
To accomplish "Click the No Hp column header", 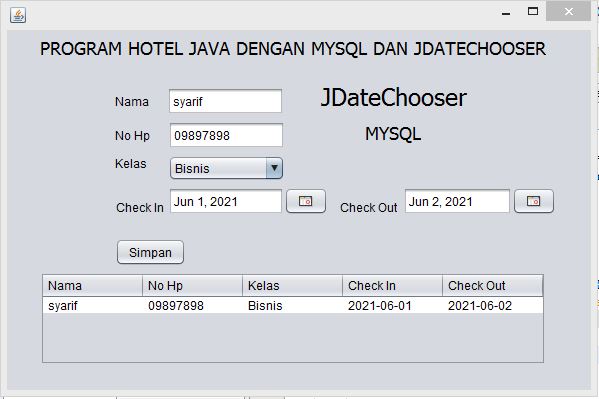I will 193,285.
